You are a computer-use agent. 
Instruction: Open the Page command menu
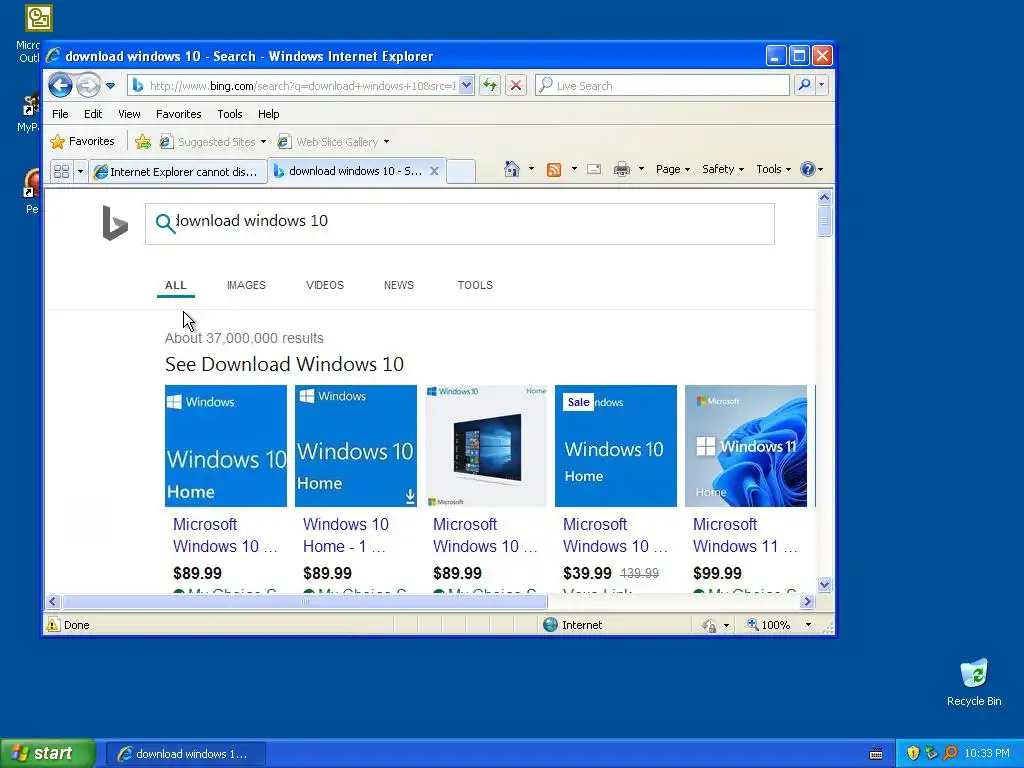click(673, 169)
